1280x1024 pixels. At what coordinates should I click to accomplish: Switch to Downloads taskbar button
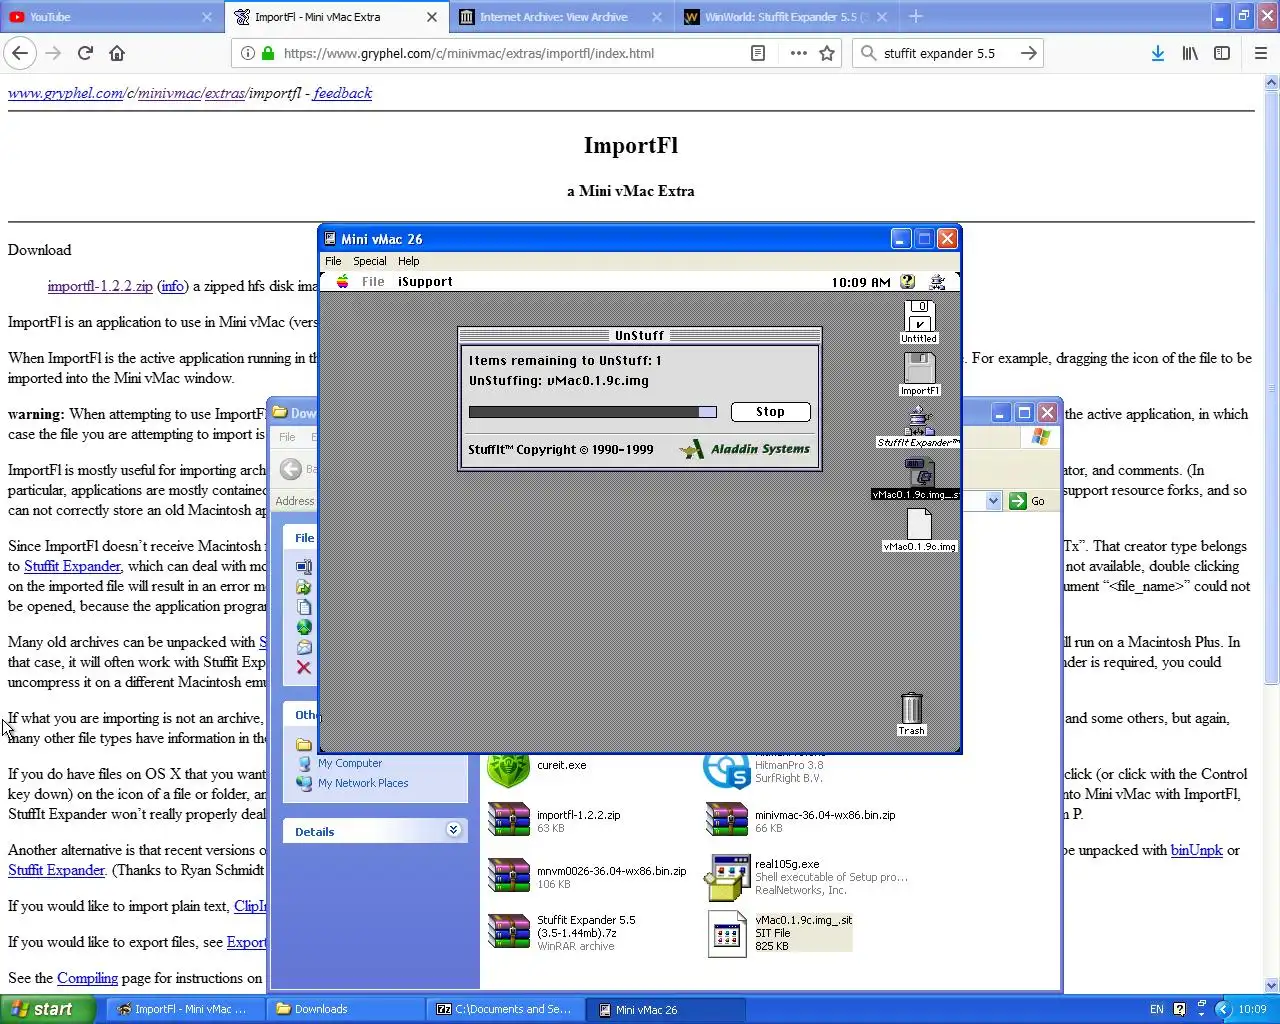[x=345, y=1009]
